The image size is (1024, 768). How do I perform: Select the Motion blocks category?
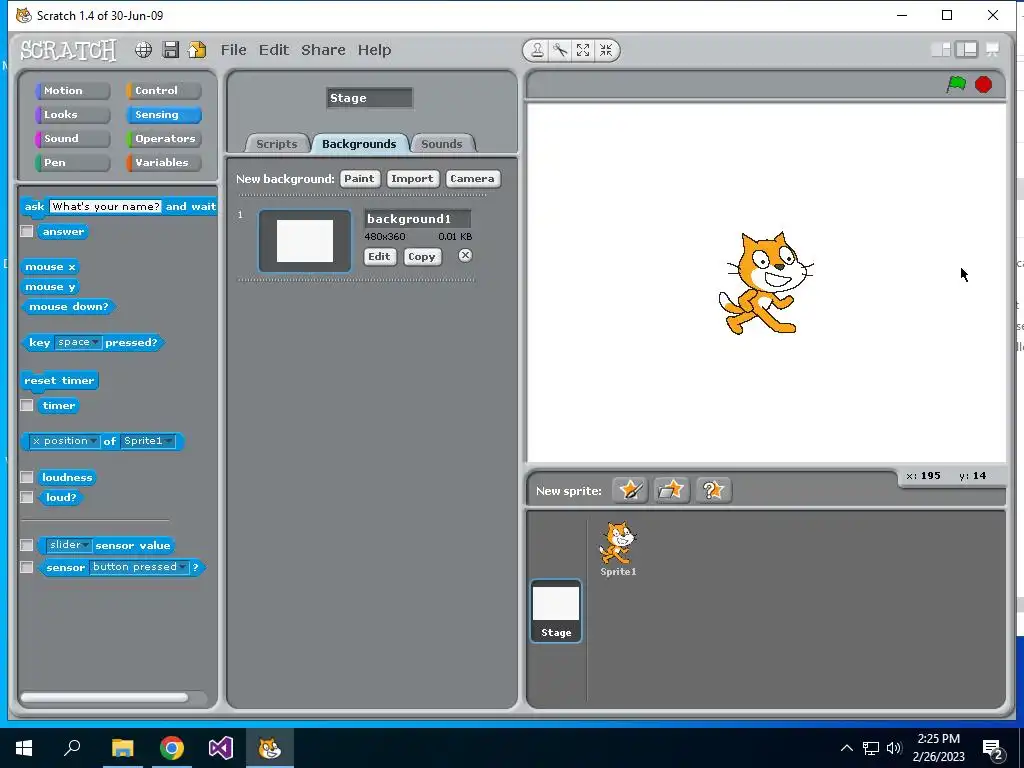click(72, 91)
